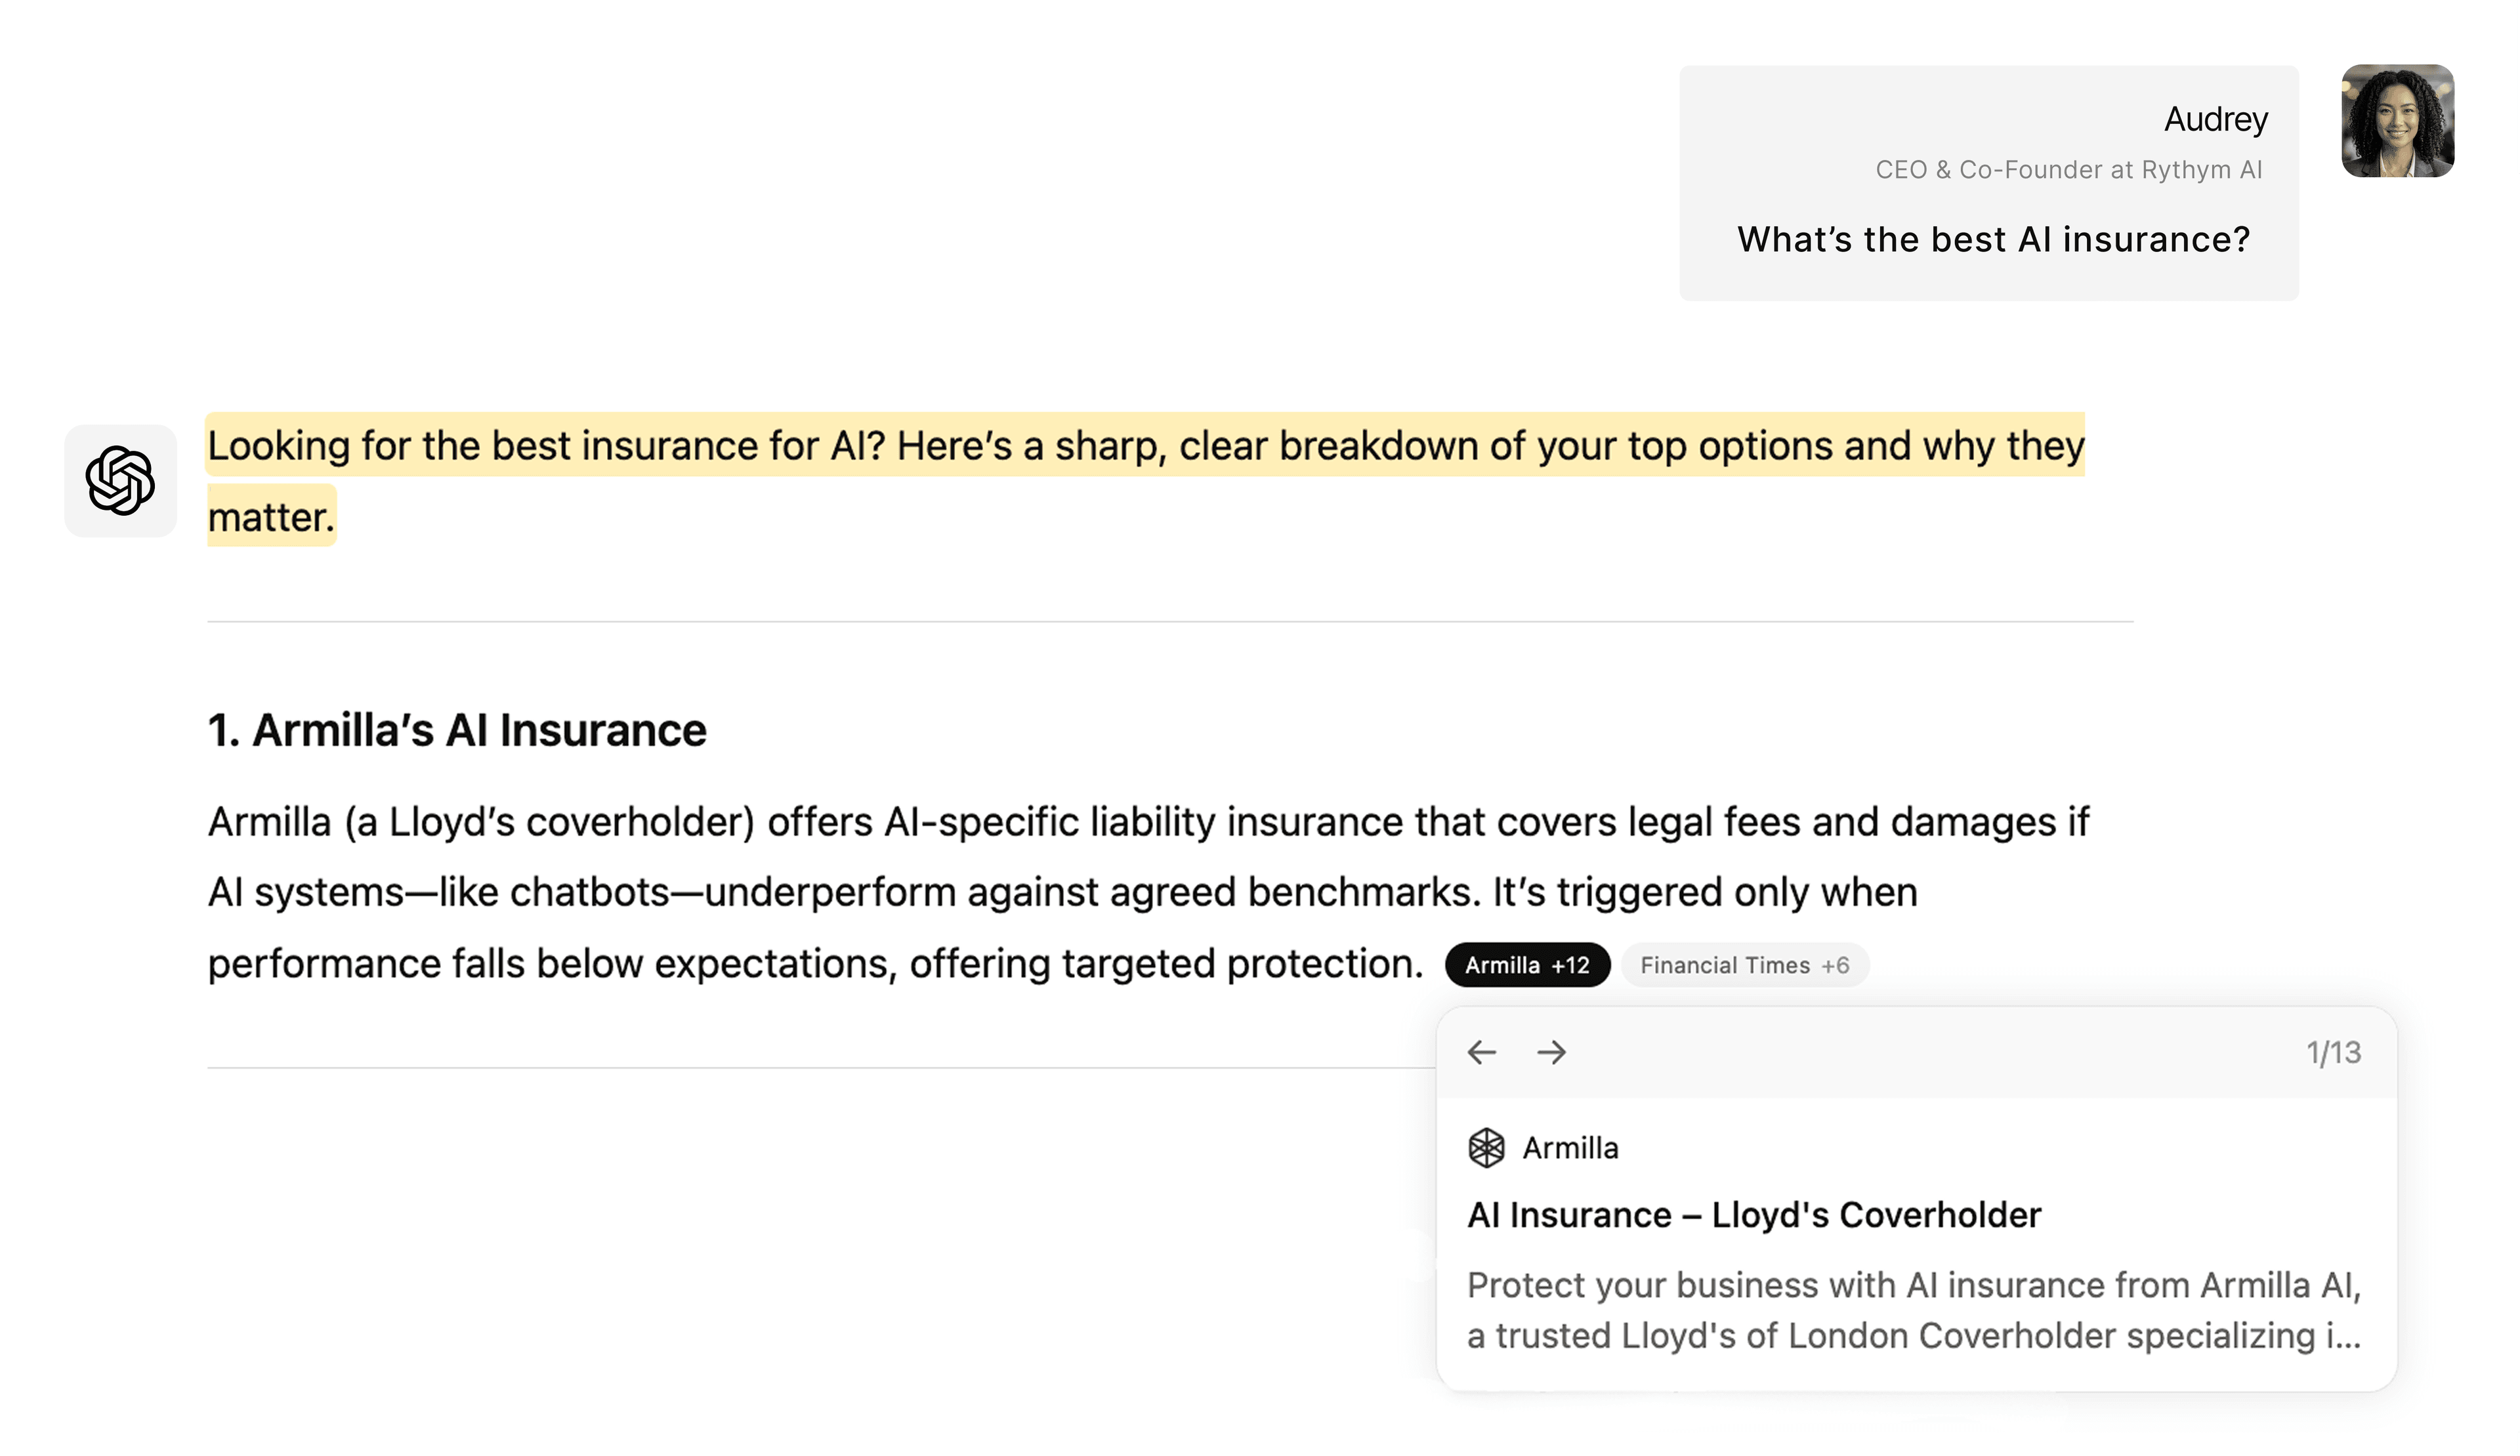Click the back arrow in citation popup
Viewport: 2520px width, 1456px height.
pos(1482,1052)
